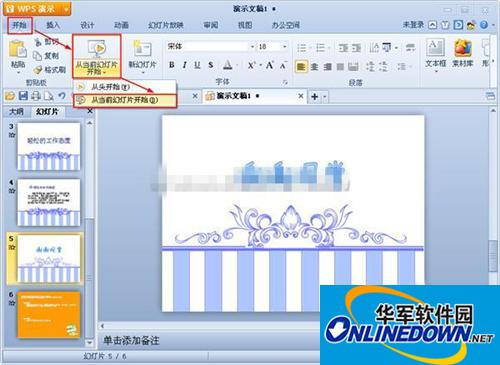Toggle Underline formatting
This screenshot has width=500, height=365.
[197, 65]
